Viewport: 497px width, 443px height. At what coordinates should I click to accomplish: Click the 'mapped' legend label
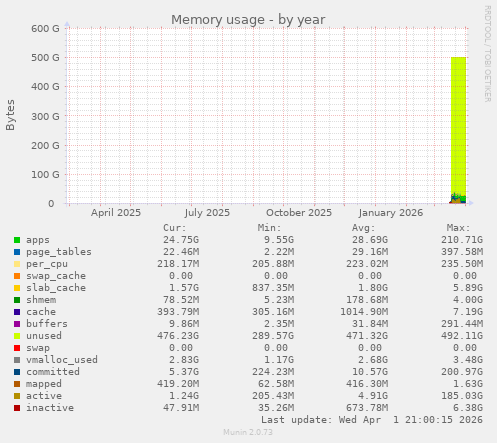pyautogui.click(x=44, y=384)
